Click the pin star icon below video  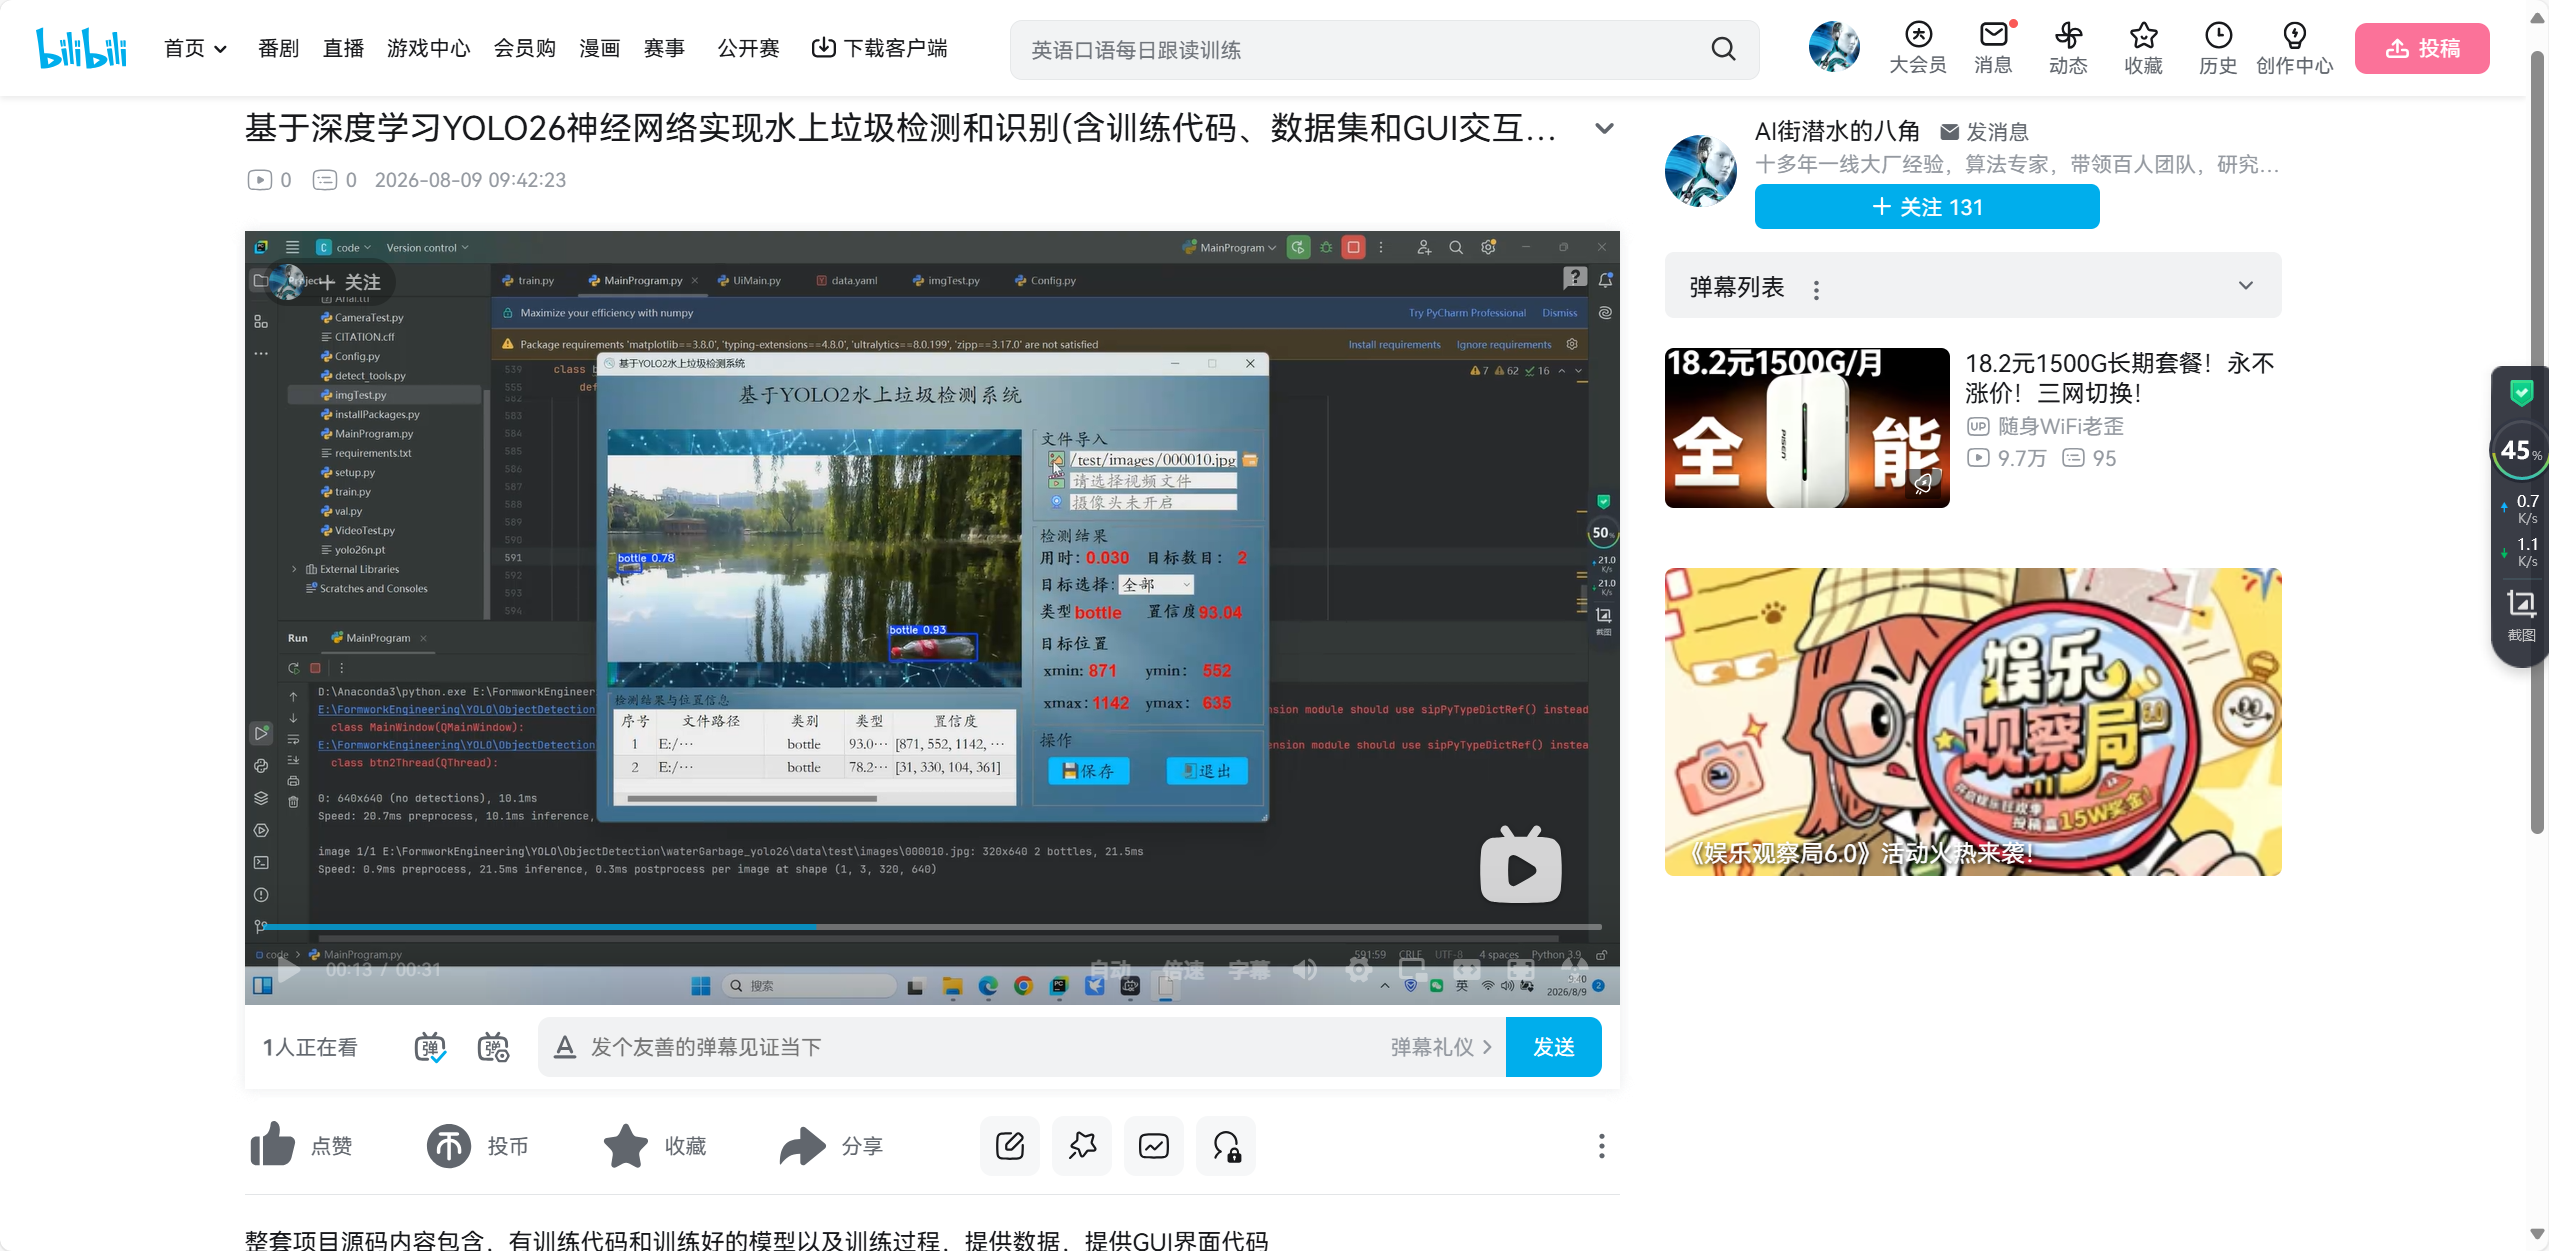[x=1082, y=1145]
